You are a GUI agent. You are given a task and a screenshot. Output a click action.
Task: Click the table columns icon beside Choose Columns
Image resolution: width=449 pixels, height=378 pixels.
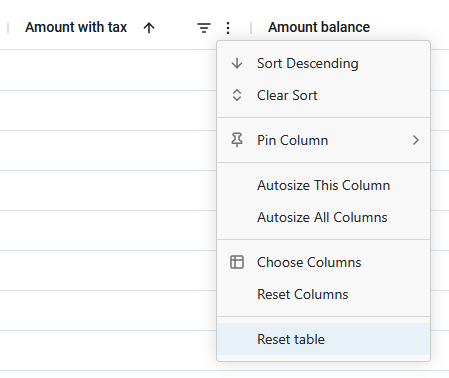tap(237, 262)
